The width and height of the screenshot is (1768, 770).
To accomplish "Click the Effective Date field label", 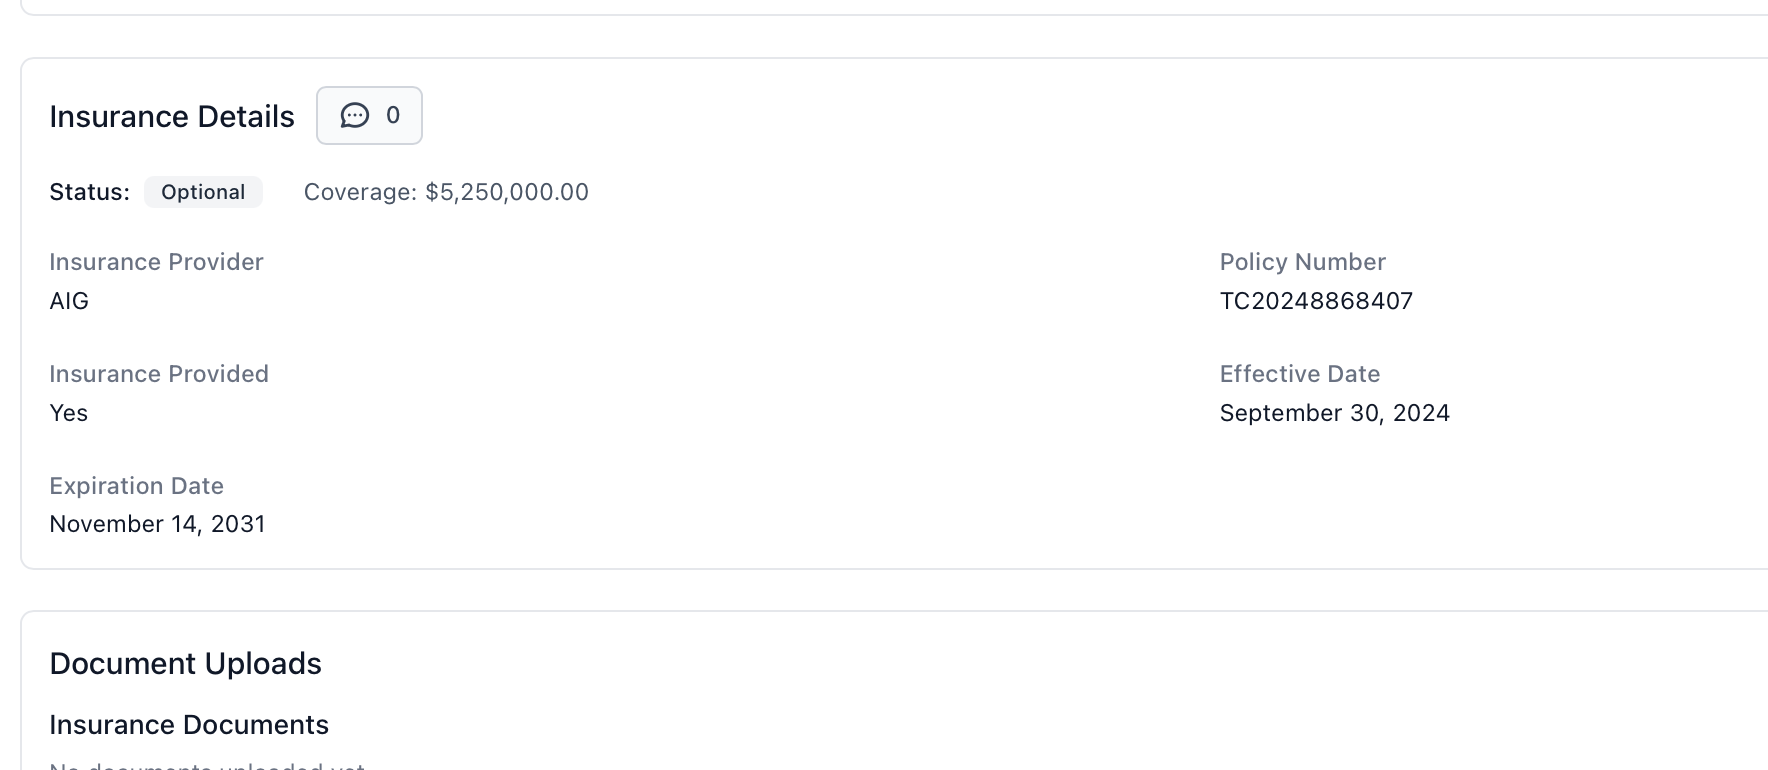I will [1299, 374].
